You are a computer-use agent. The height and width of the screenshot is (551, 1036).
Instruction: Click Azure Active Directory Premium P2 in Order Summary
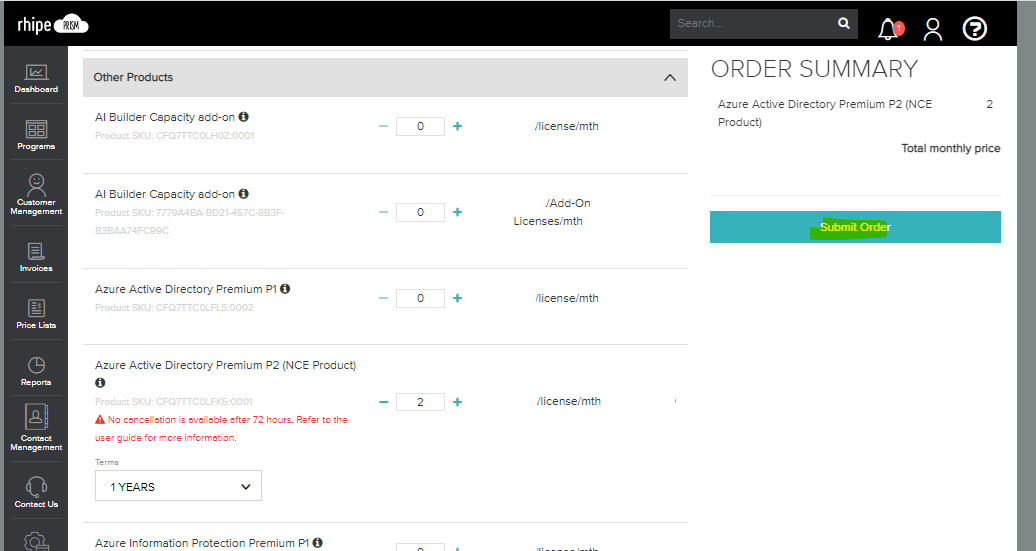click(825, 113)
